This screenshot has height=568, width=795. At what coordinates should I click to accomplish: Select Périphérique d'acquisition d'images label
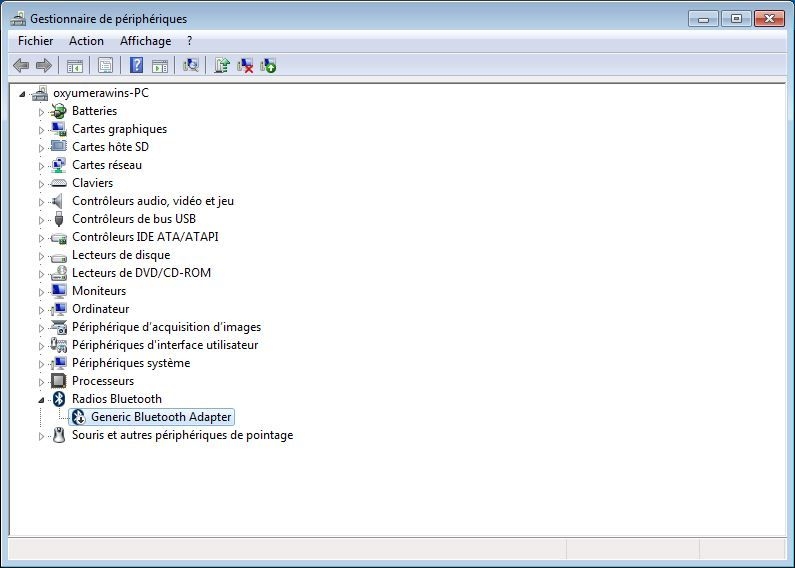coord(166,327)
